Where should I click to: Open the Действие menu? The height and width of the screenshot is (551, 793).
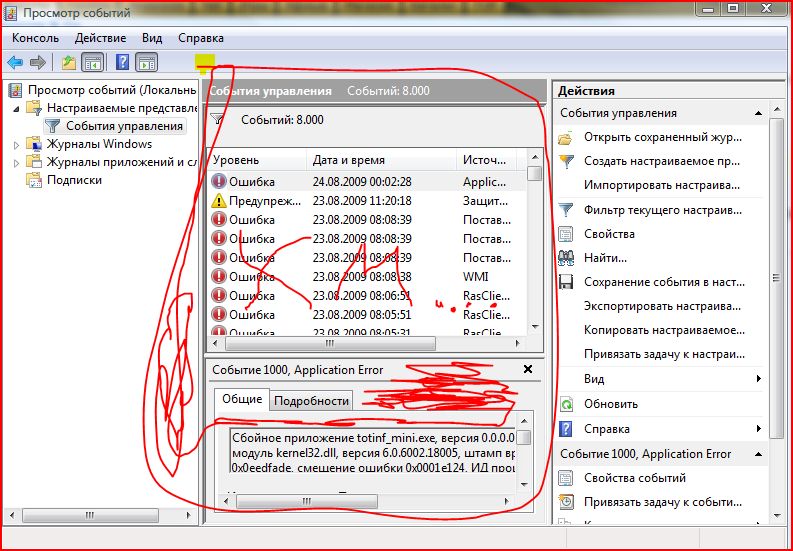tap(100, 38)
